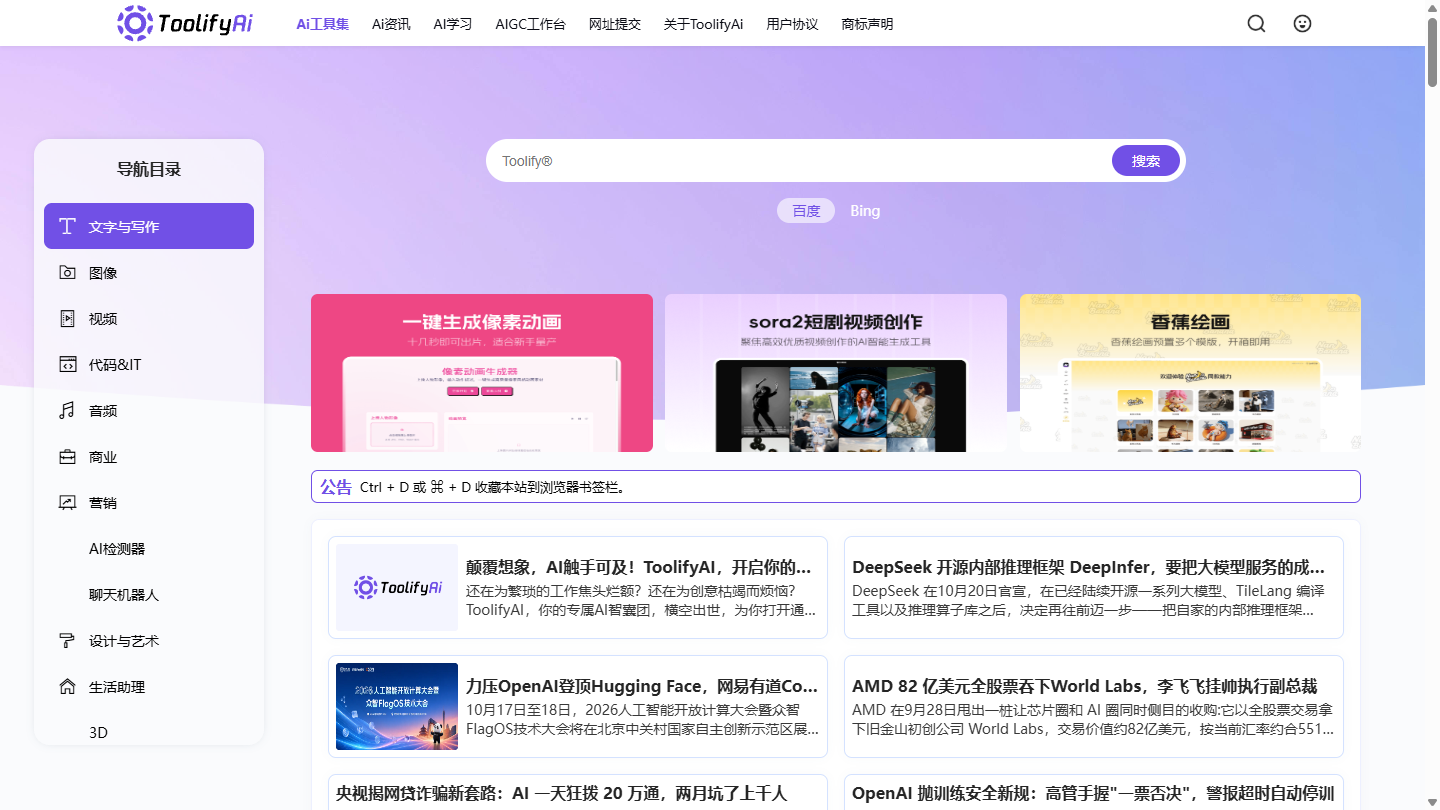Click the page vertical scrollbar thumb
This screenshot has width=1440, height=810.
click(1432, 50)
